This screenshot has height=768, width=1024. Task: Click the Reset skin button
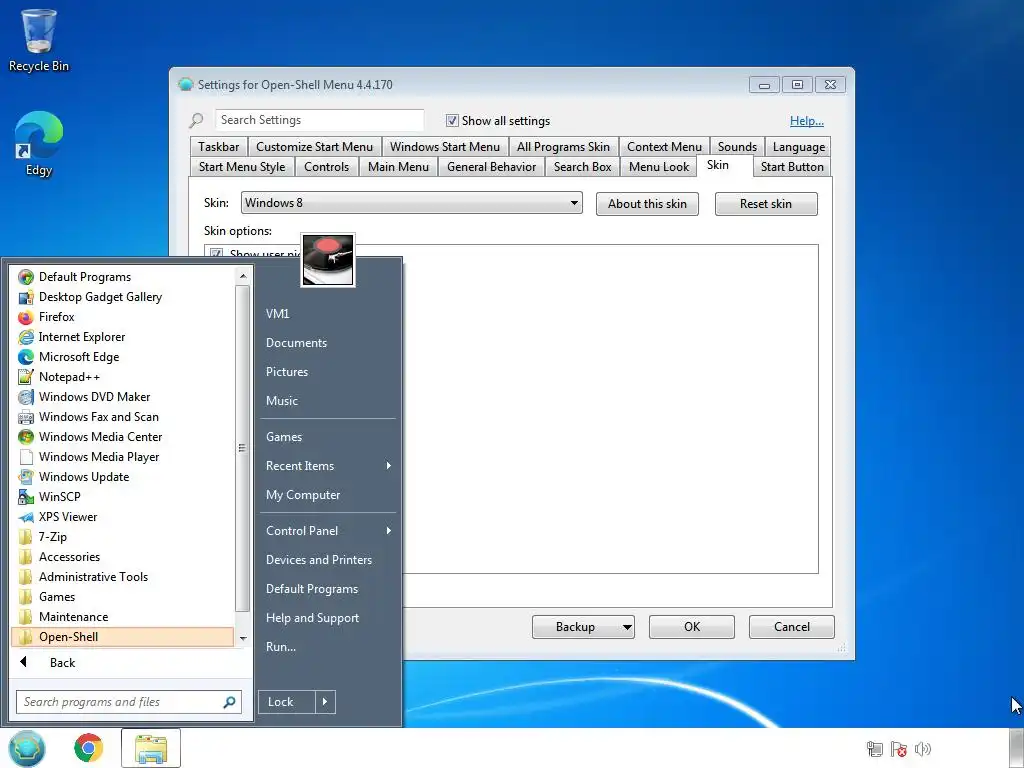pos(766,204)
